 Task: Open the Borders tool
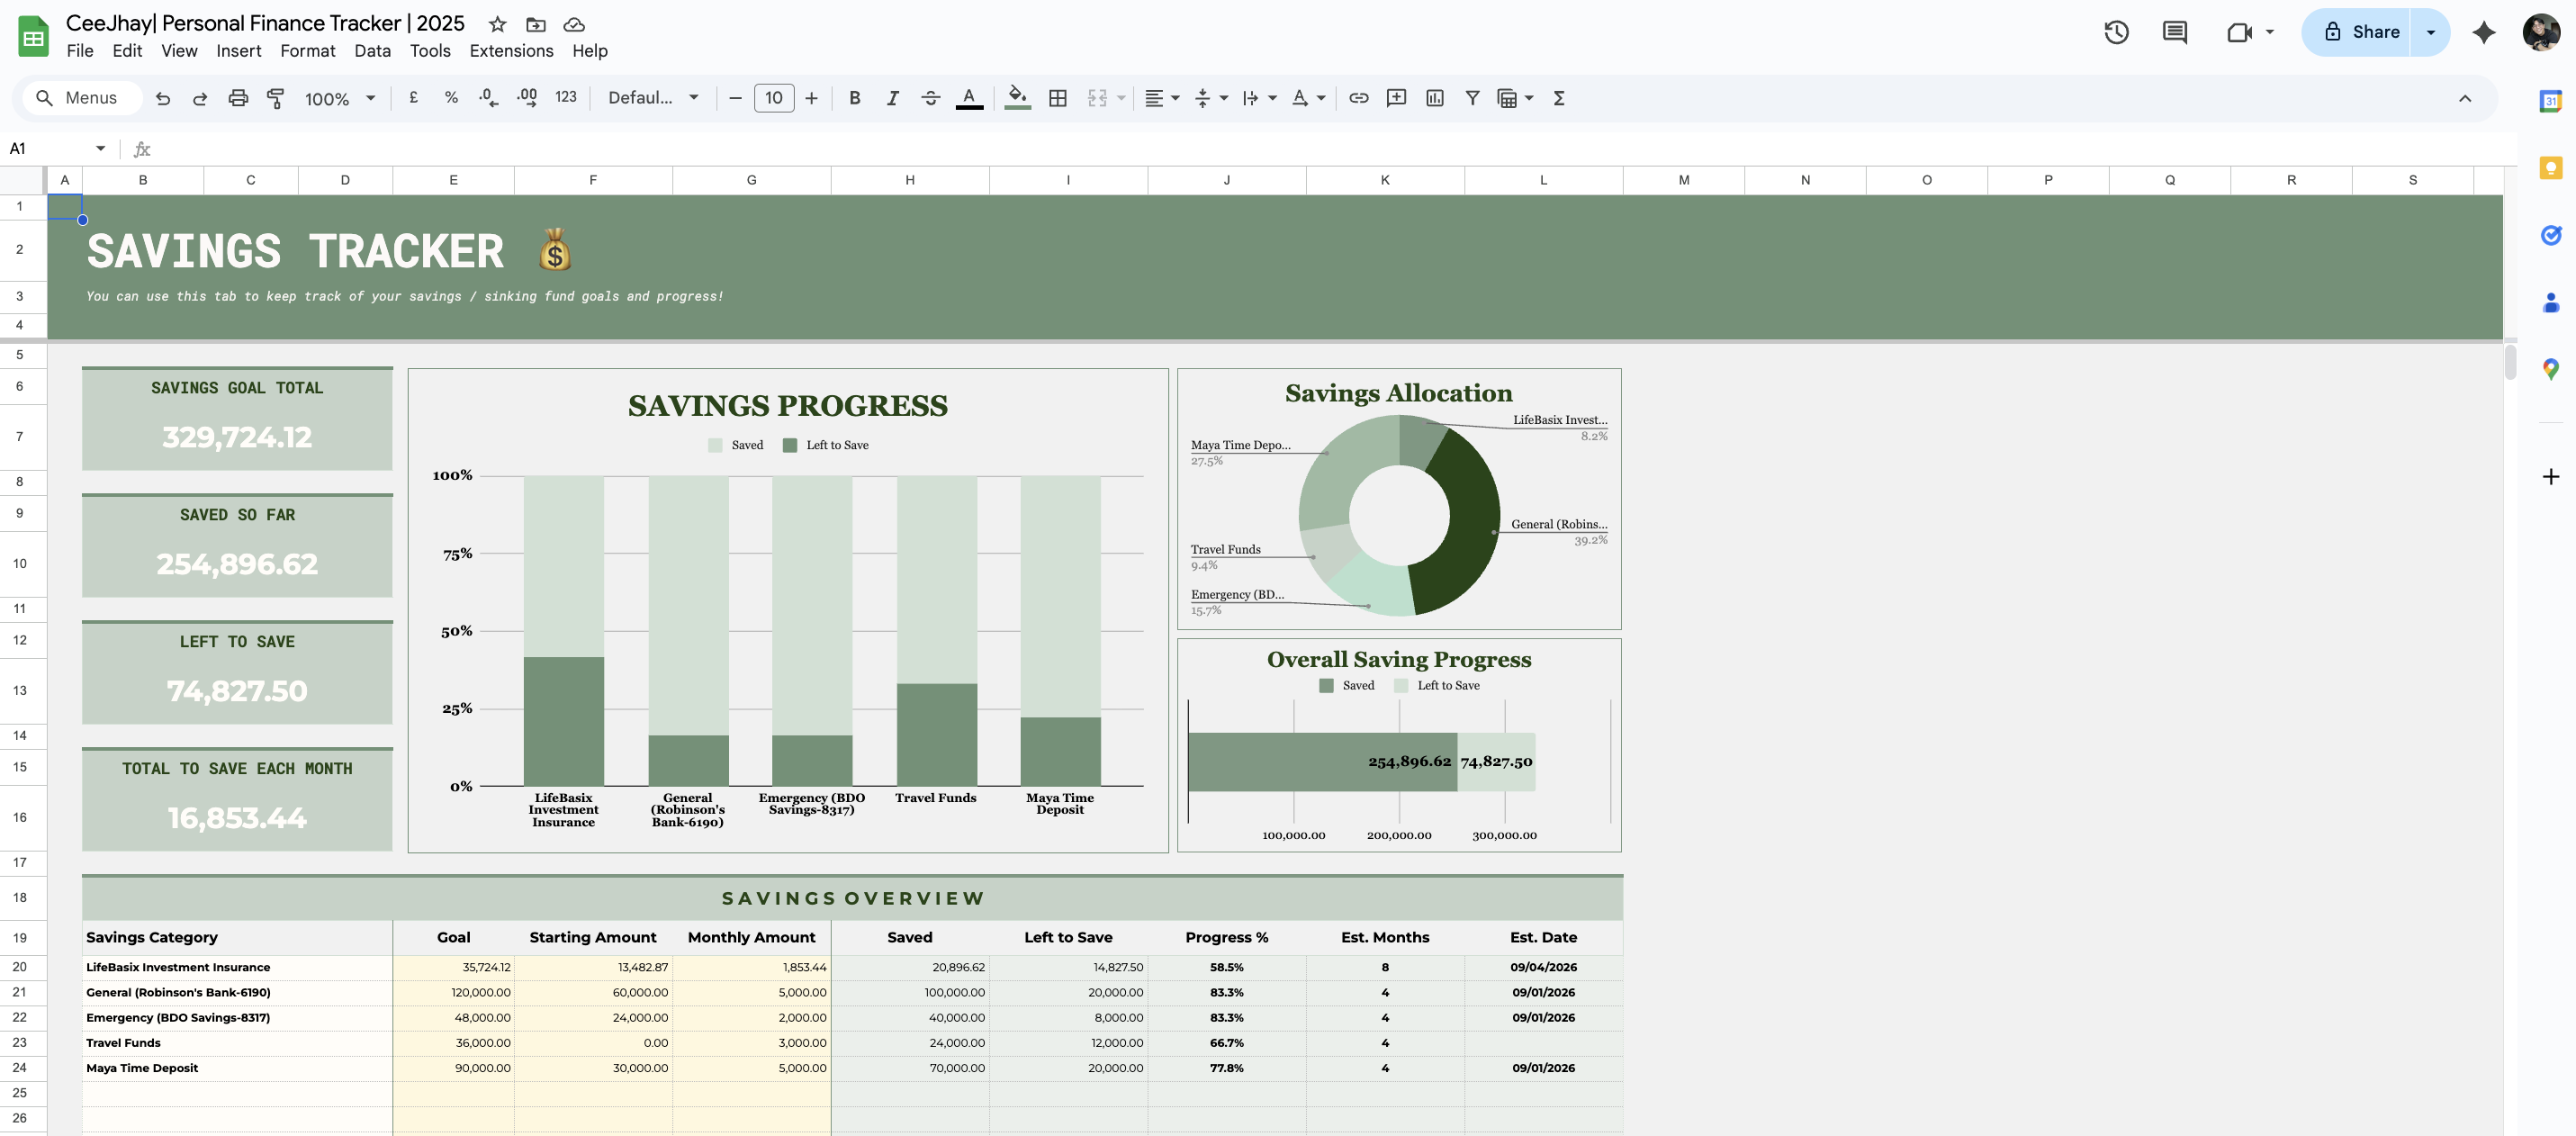tap(1057, 98)
